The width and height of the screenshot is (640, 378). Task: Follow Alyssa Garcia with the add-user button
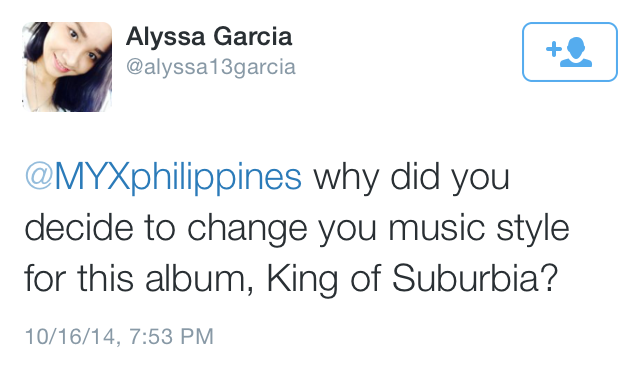click(x=569, y=52)
